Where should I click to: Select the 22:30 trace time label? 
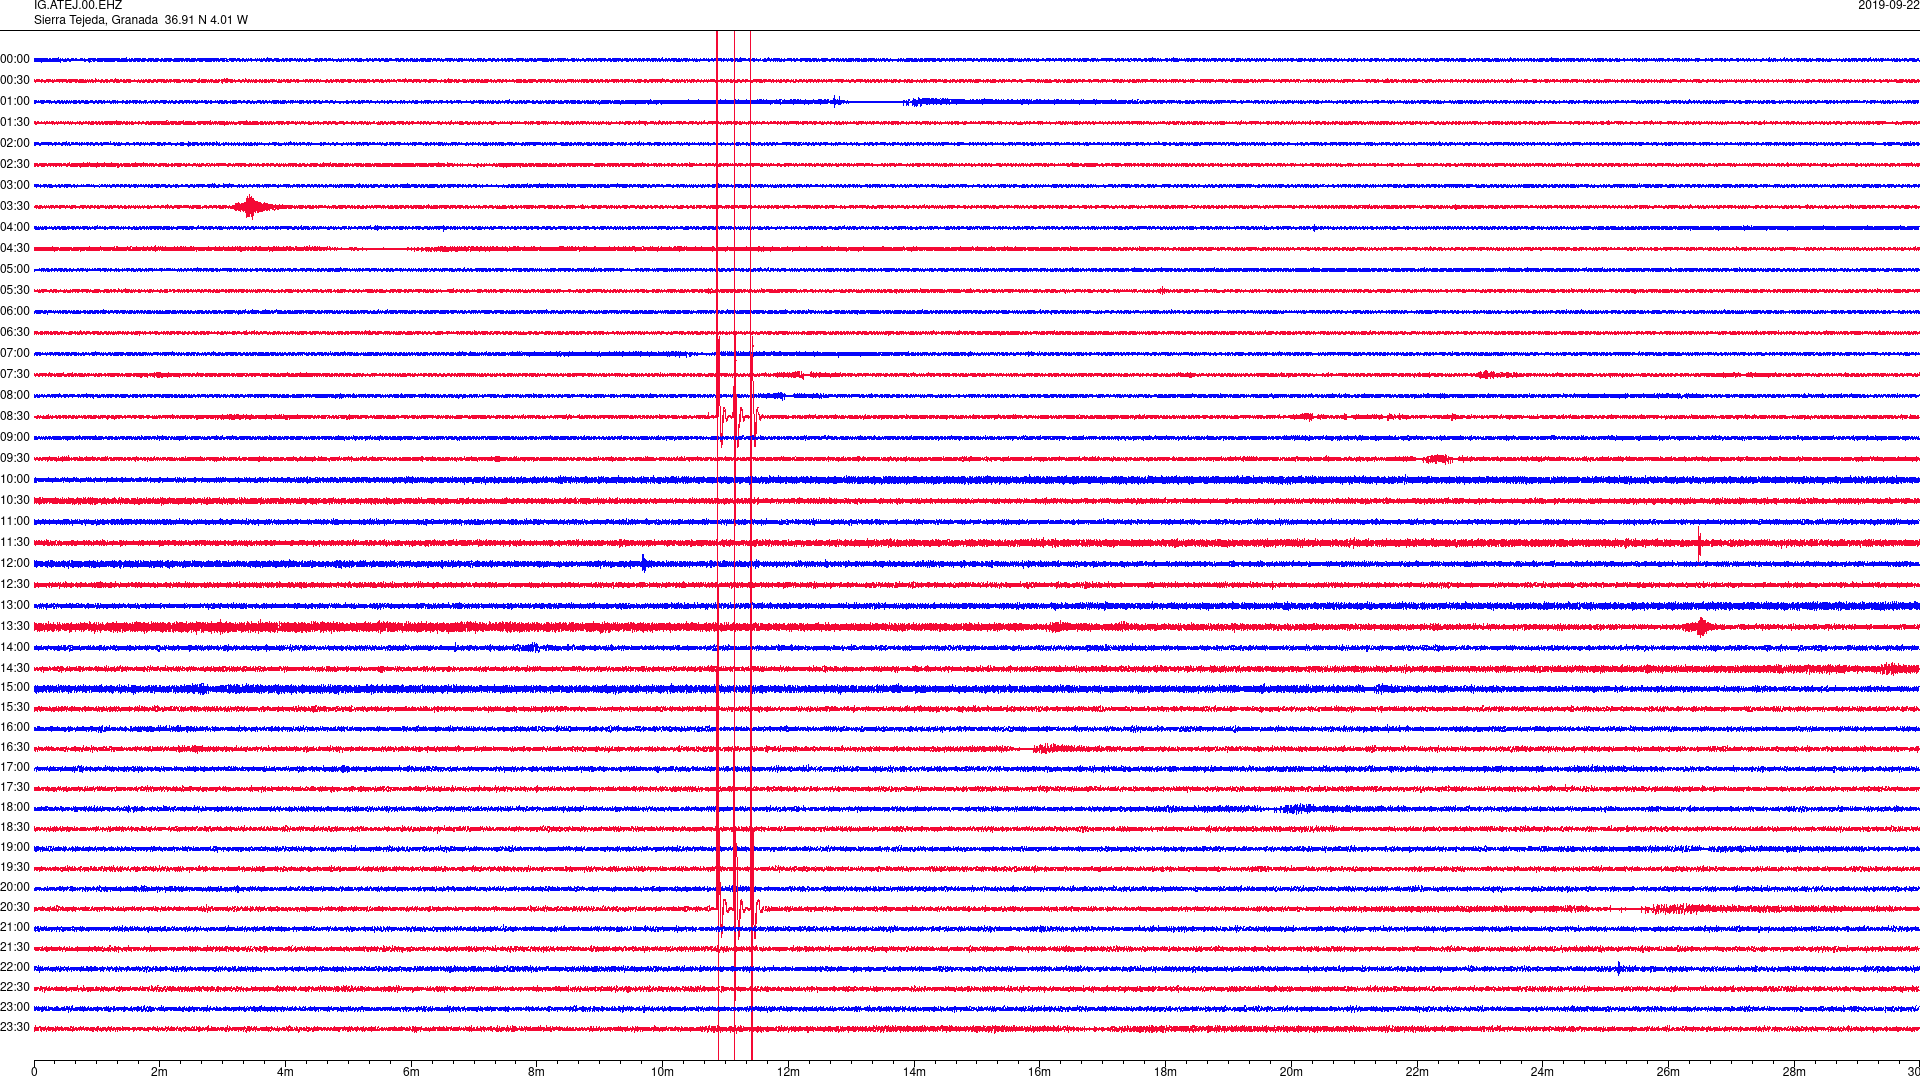point(15,987)
